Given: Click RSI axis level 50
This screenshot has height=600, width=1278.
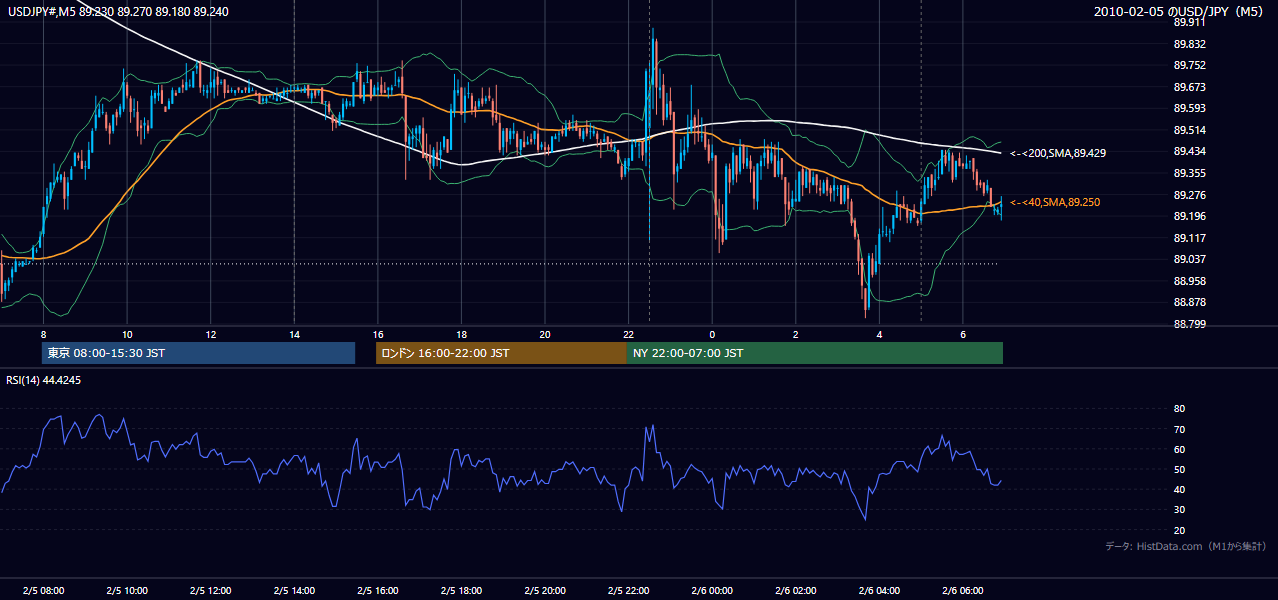Looking at the screenshot, I should tap(1179, 469).
